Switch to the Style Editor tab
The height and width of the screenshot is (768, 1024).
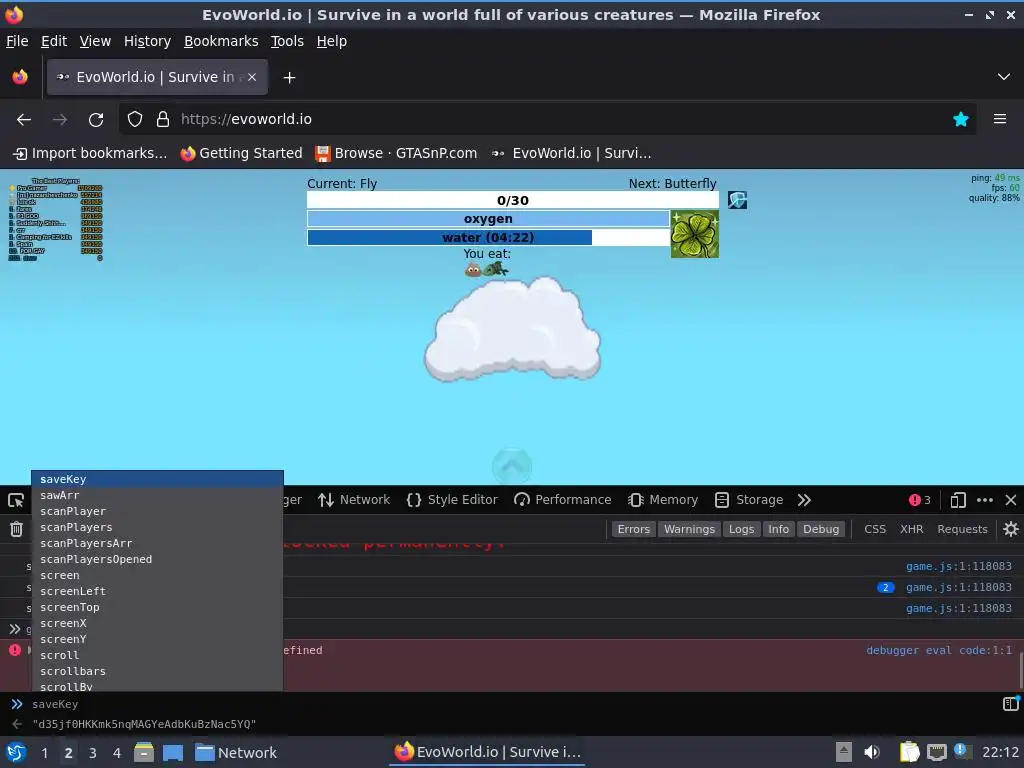pos(451,500)
